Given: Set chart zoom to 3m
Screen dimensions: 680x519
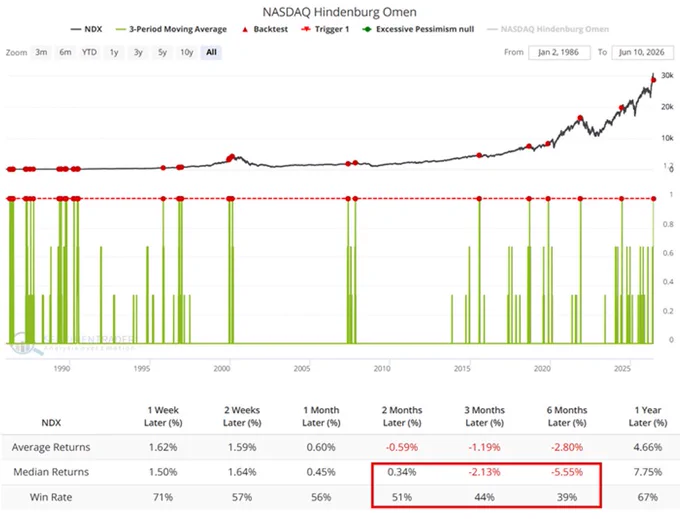Looking at the screenshot, I should [x=41, y=52].
